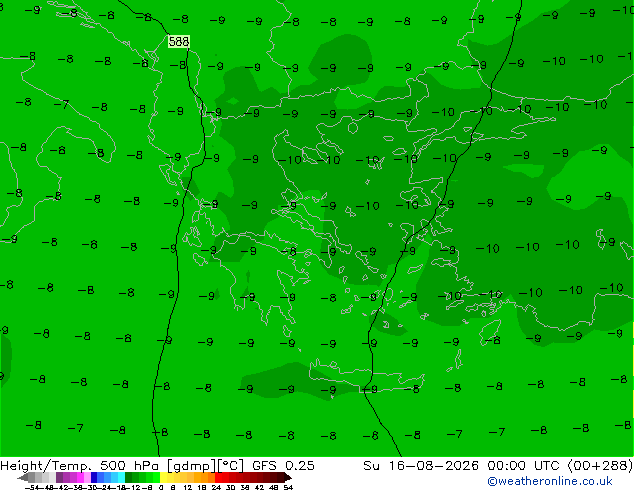Click the magenta legend swatch
This screenshot has height=490, width=634.
coord(80,477)
